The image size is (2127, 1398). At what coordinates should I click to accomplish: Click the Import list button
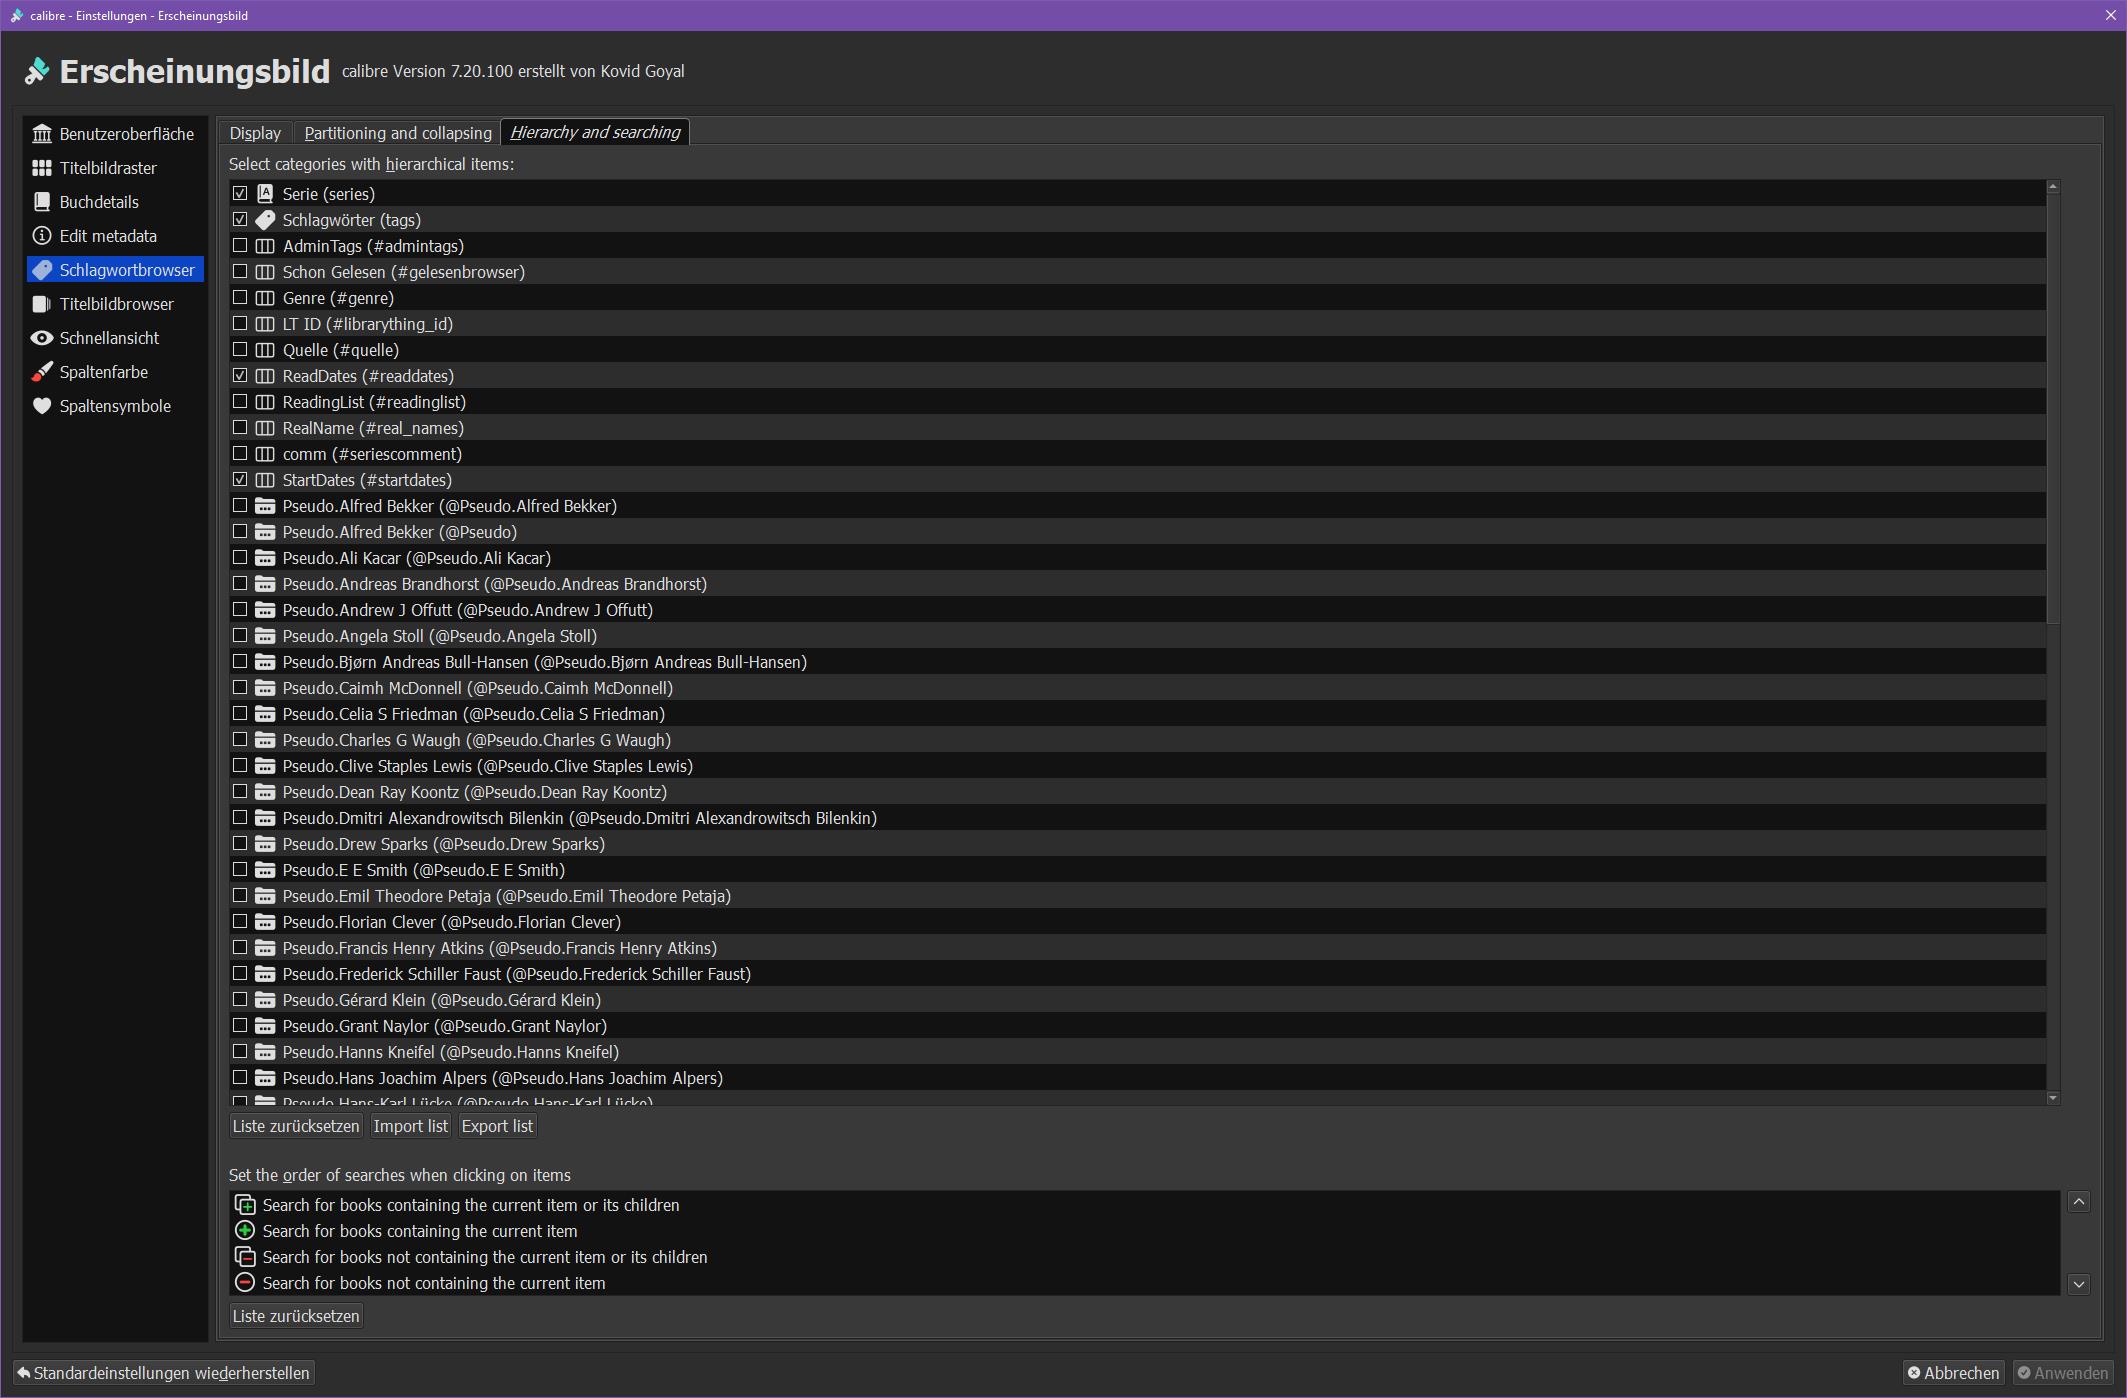point(410,1126)
